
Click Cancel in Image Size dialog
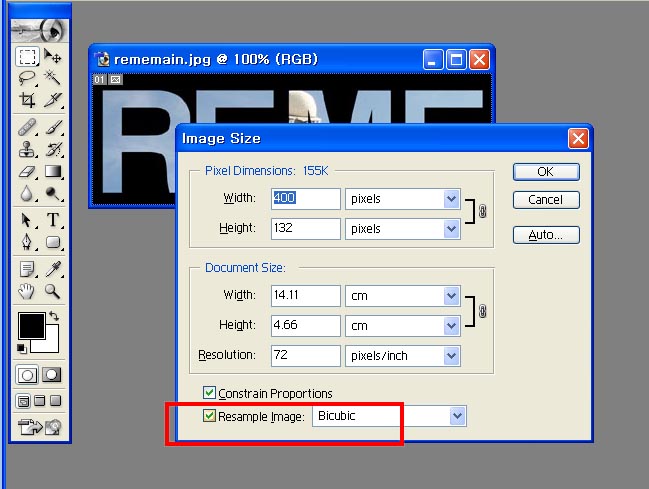546,200
